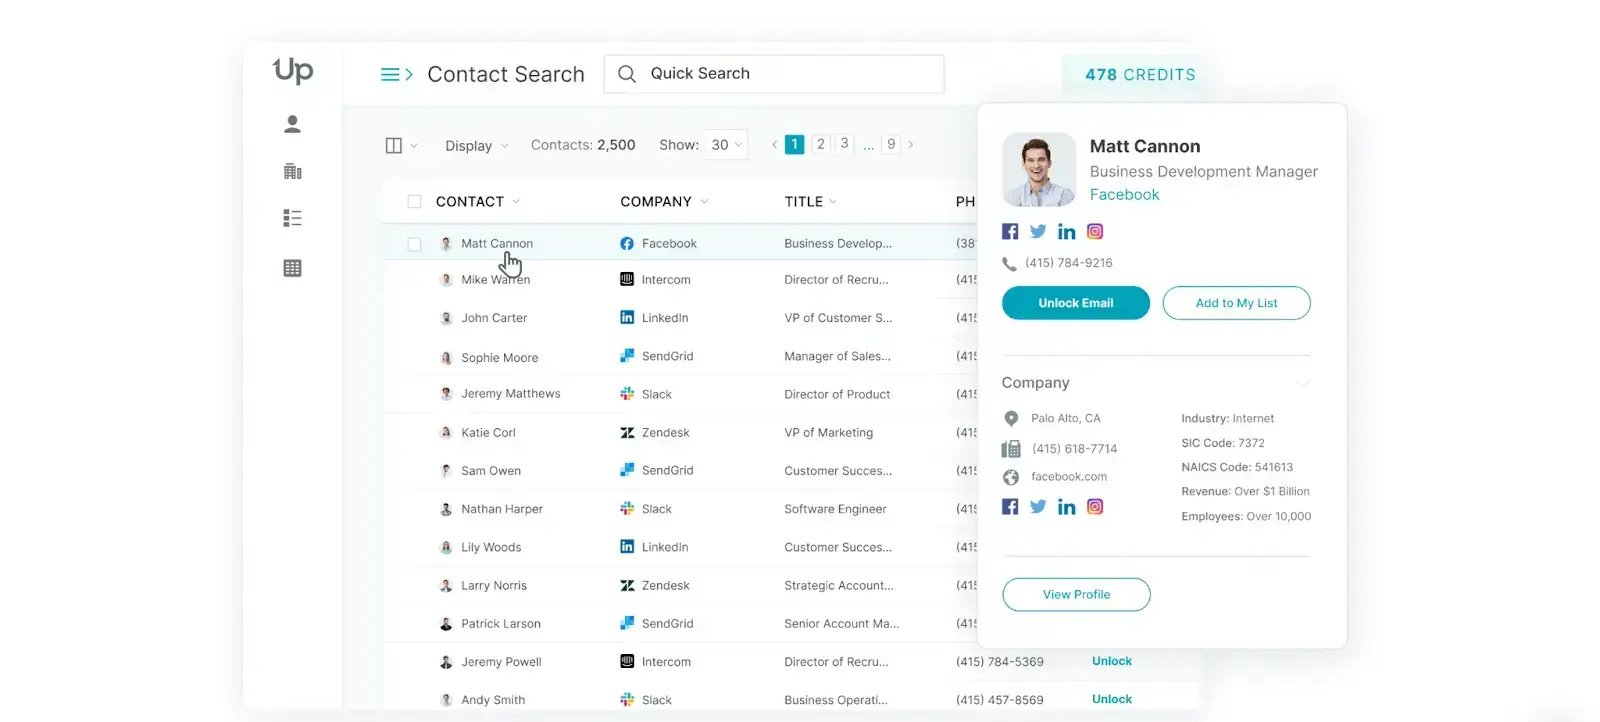Expand the Display dropdown
Viewport: 1600px width, 722px height.
tap(476, 146)
